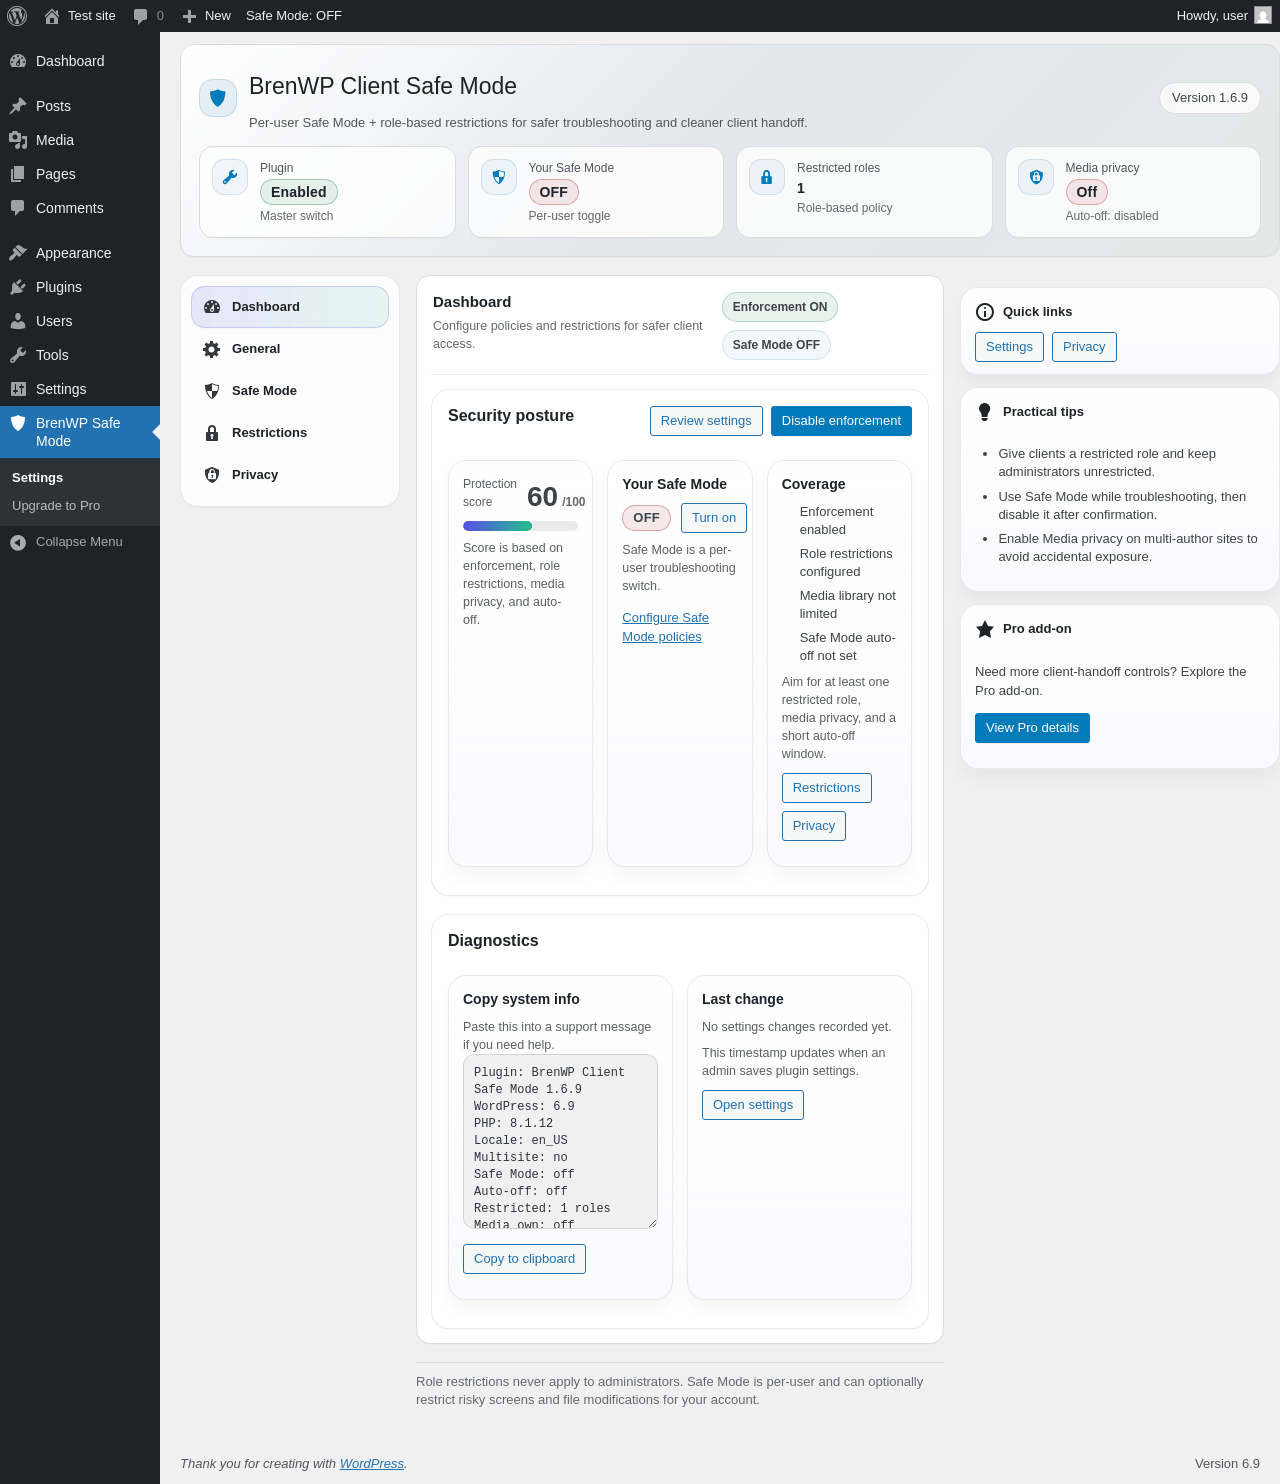Click Safe Mode: OFF in admin bar
The height and width of the screenshot is (1484, 1280).
pyautogui.click(x=294, y=16)
